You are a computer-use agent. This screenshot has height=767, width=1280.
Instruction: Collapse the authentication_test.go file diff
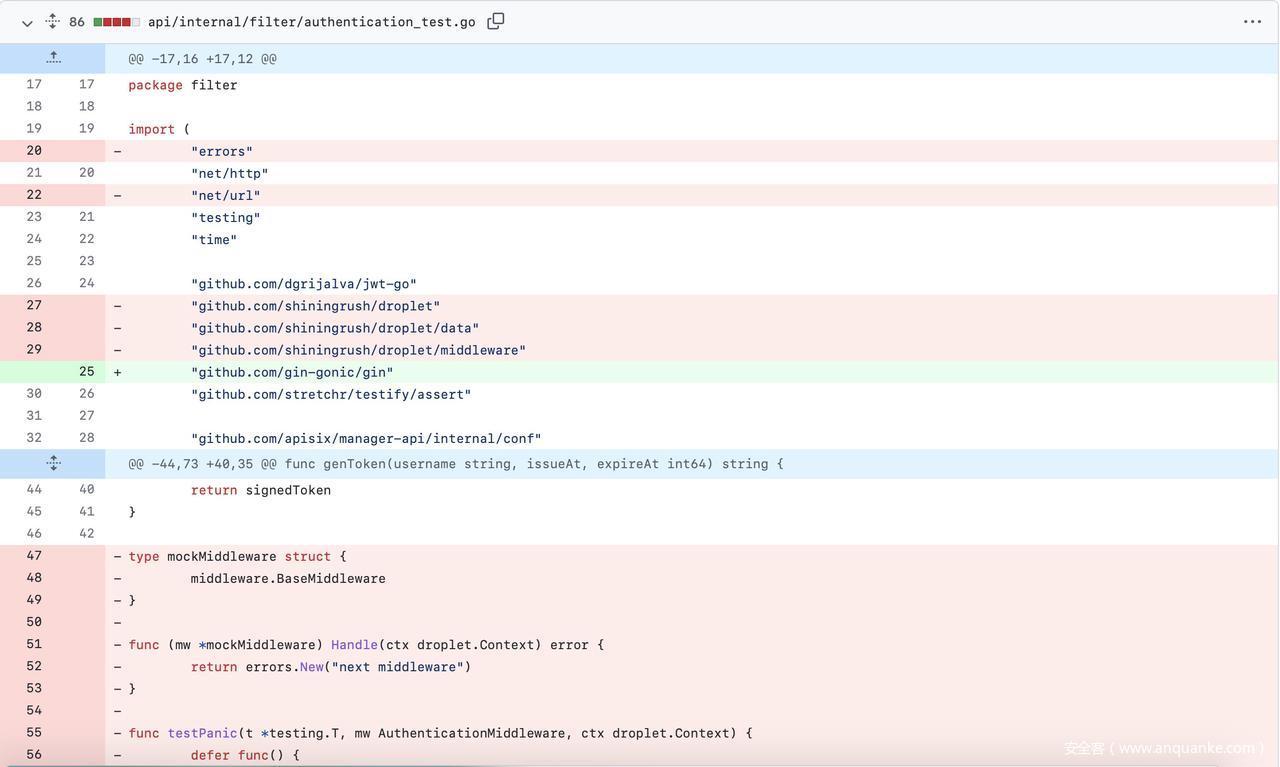[27, 22]
